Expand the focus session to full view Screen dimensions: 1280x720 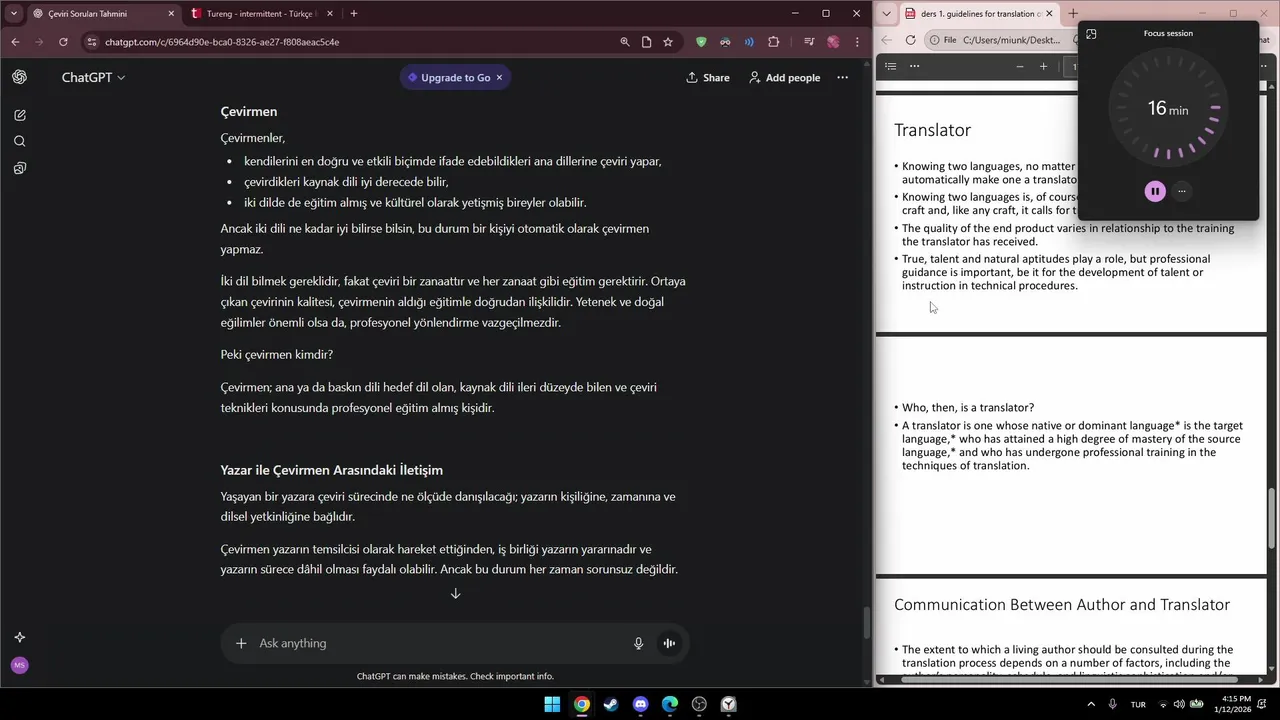pyautogui.click(x=1091, y=33)
